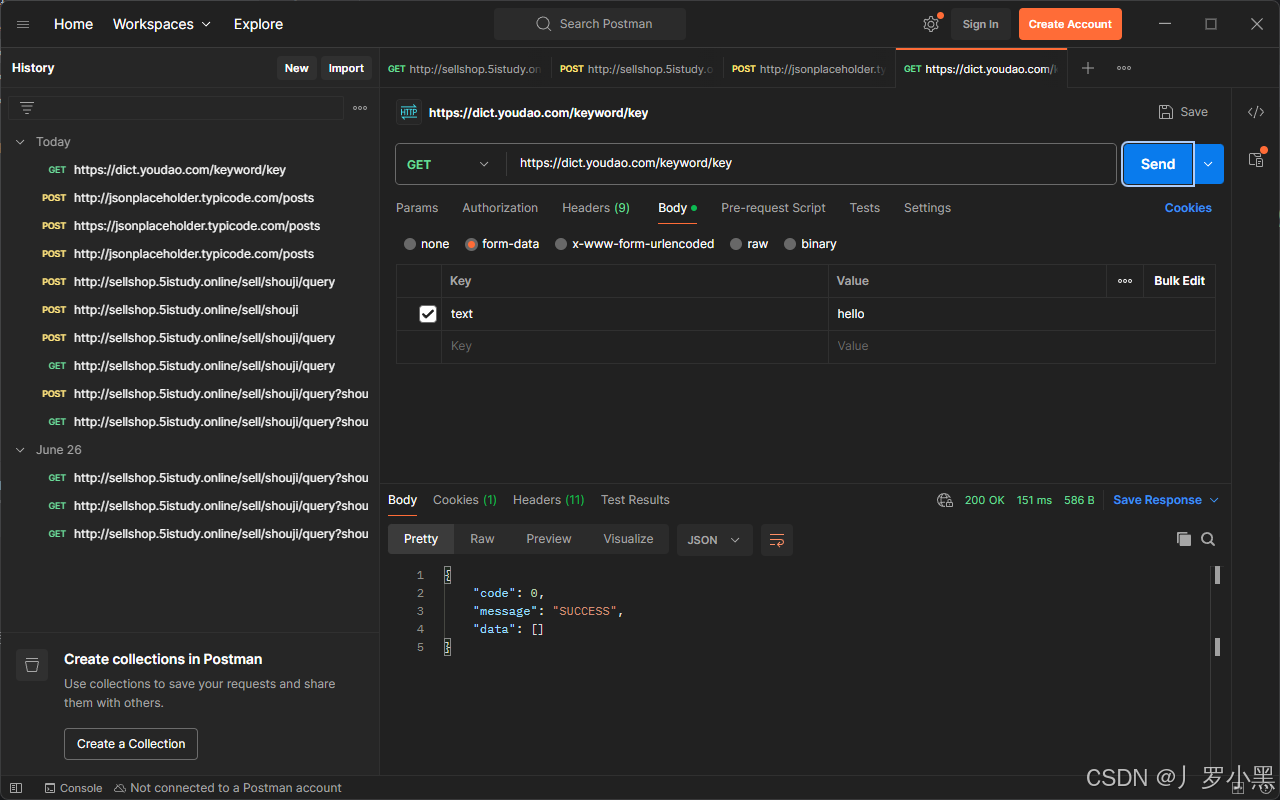Click the filter icon in History sidebar
The height and width of the screenshot is (800, 1280).
point(27,108)
